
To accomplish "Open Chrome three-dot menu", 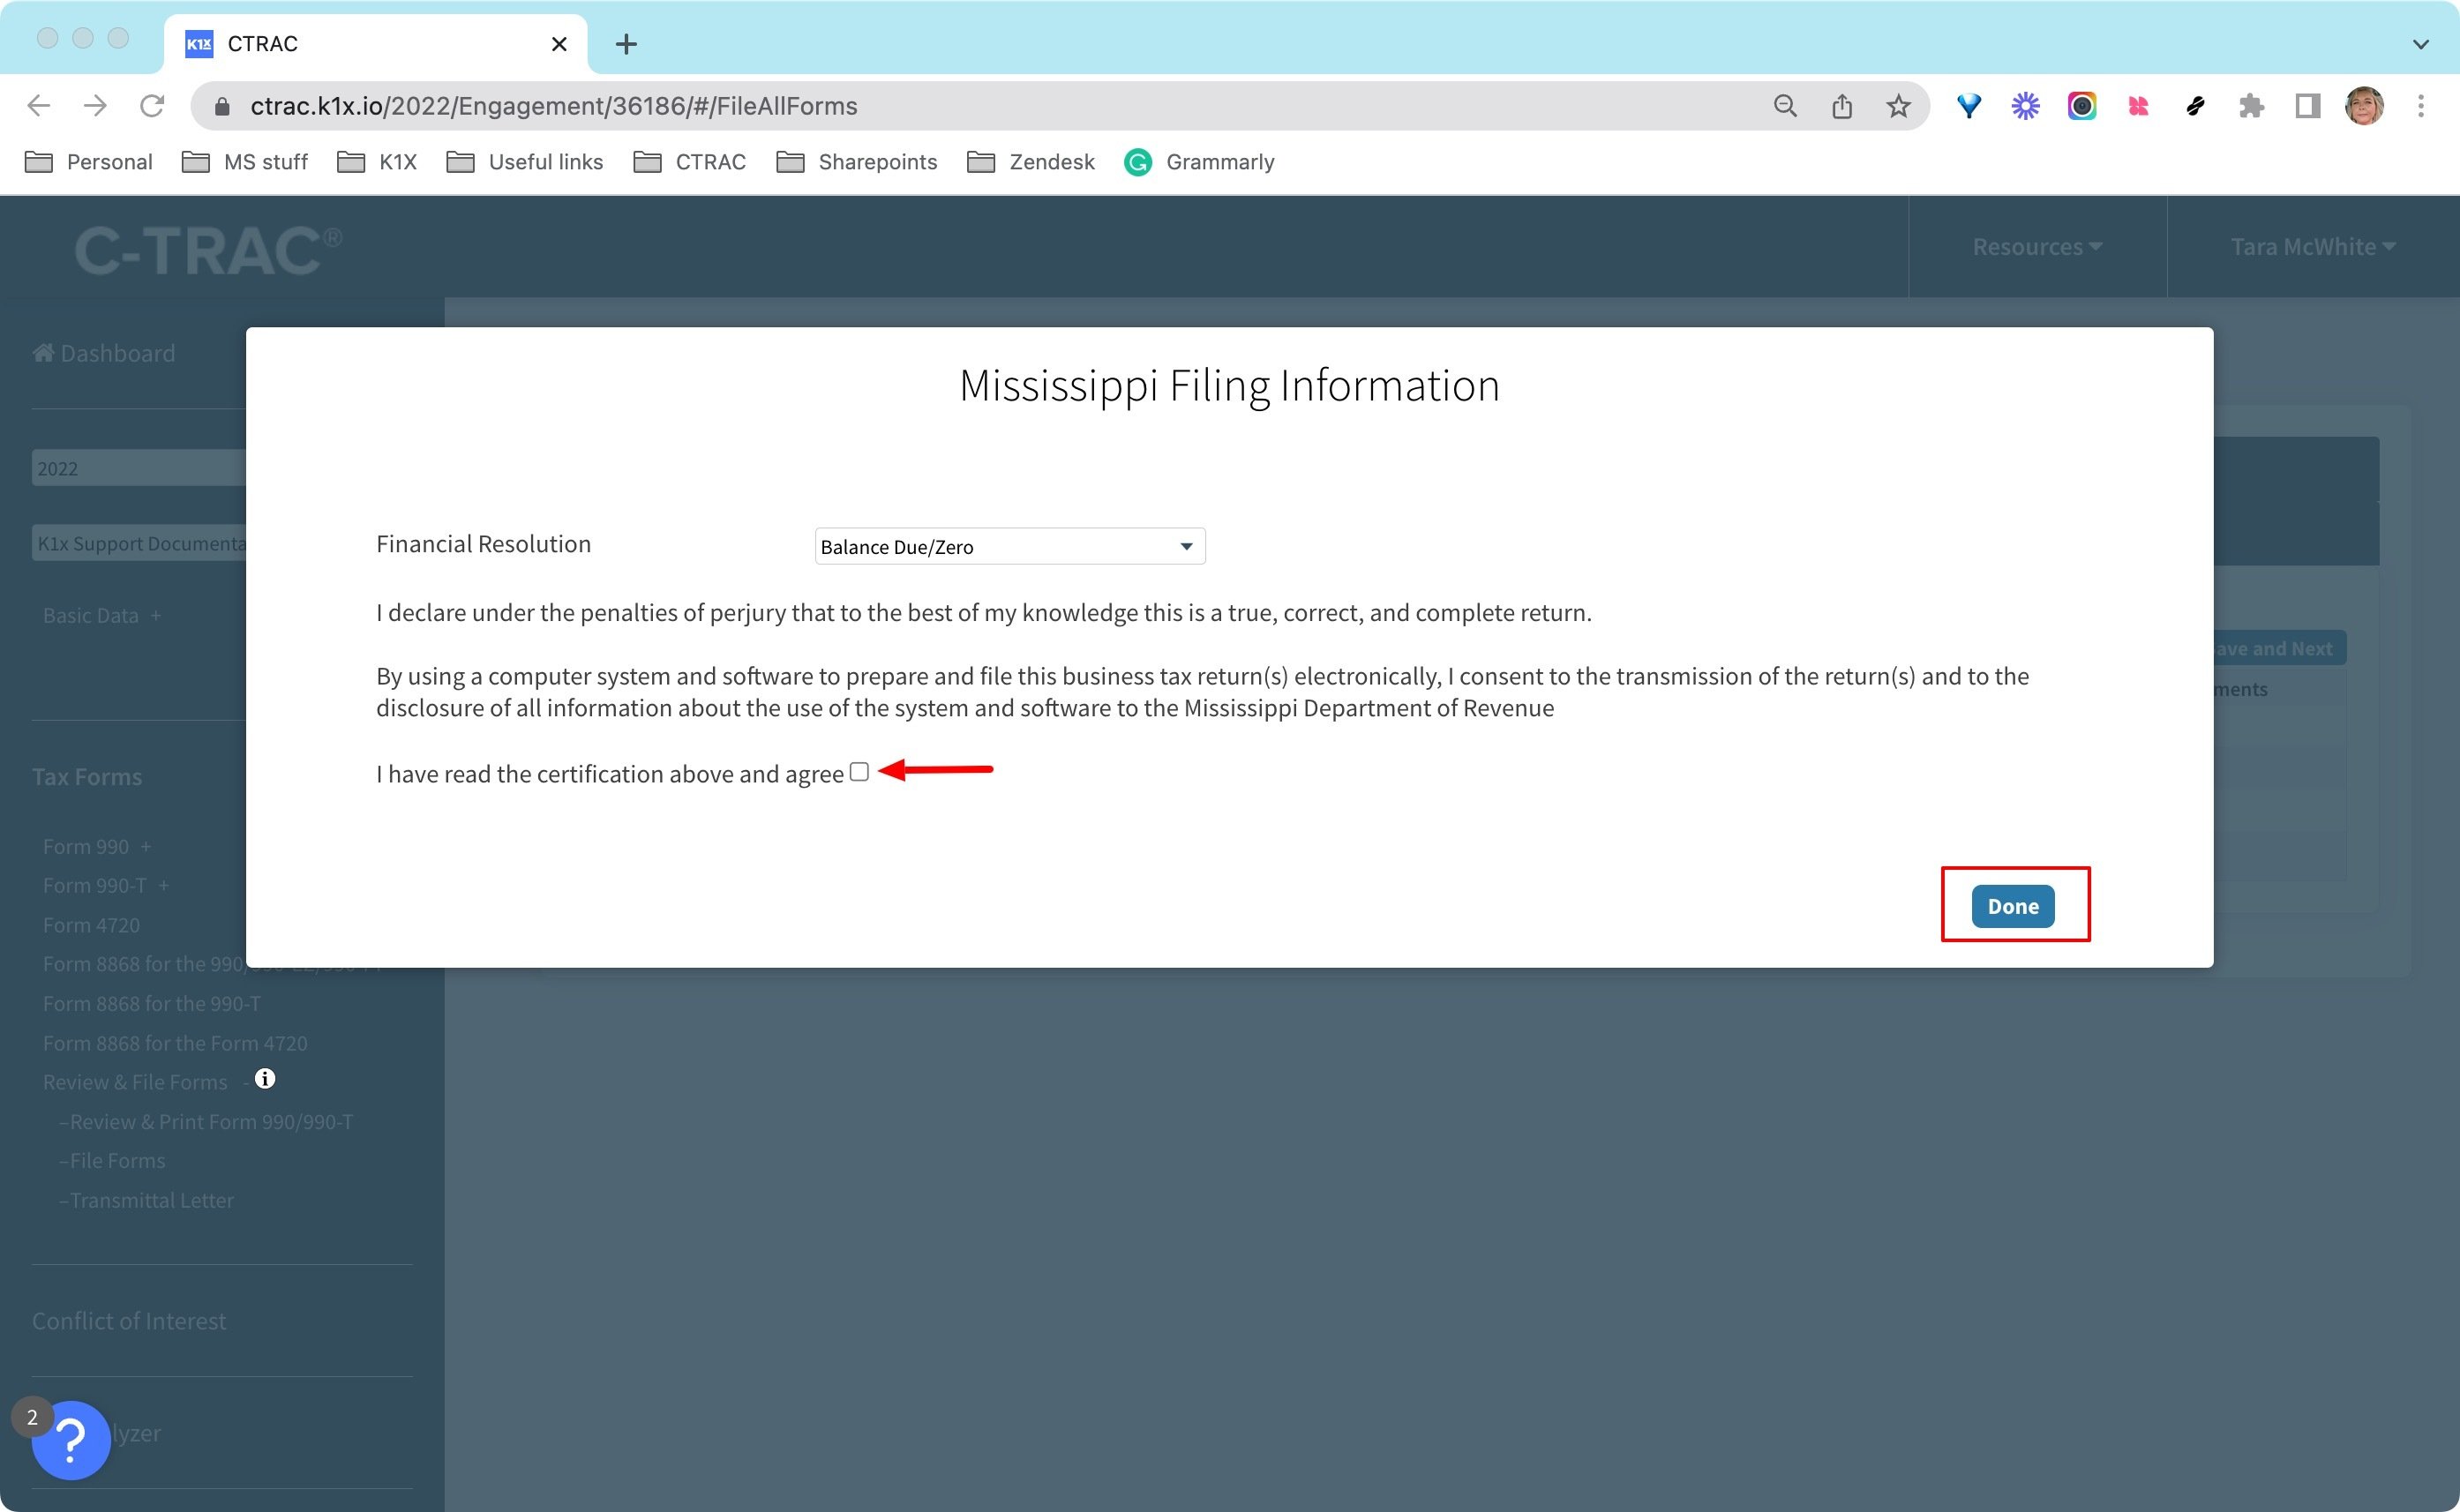I will (x=2420, y=106).
